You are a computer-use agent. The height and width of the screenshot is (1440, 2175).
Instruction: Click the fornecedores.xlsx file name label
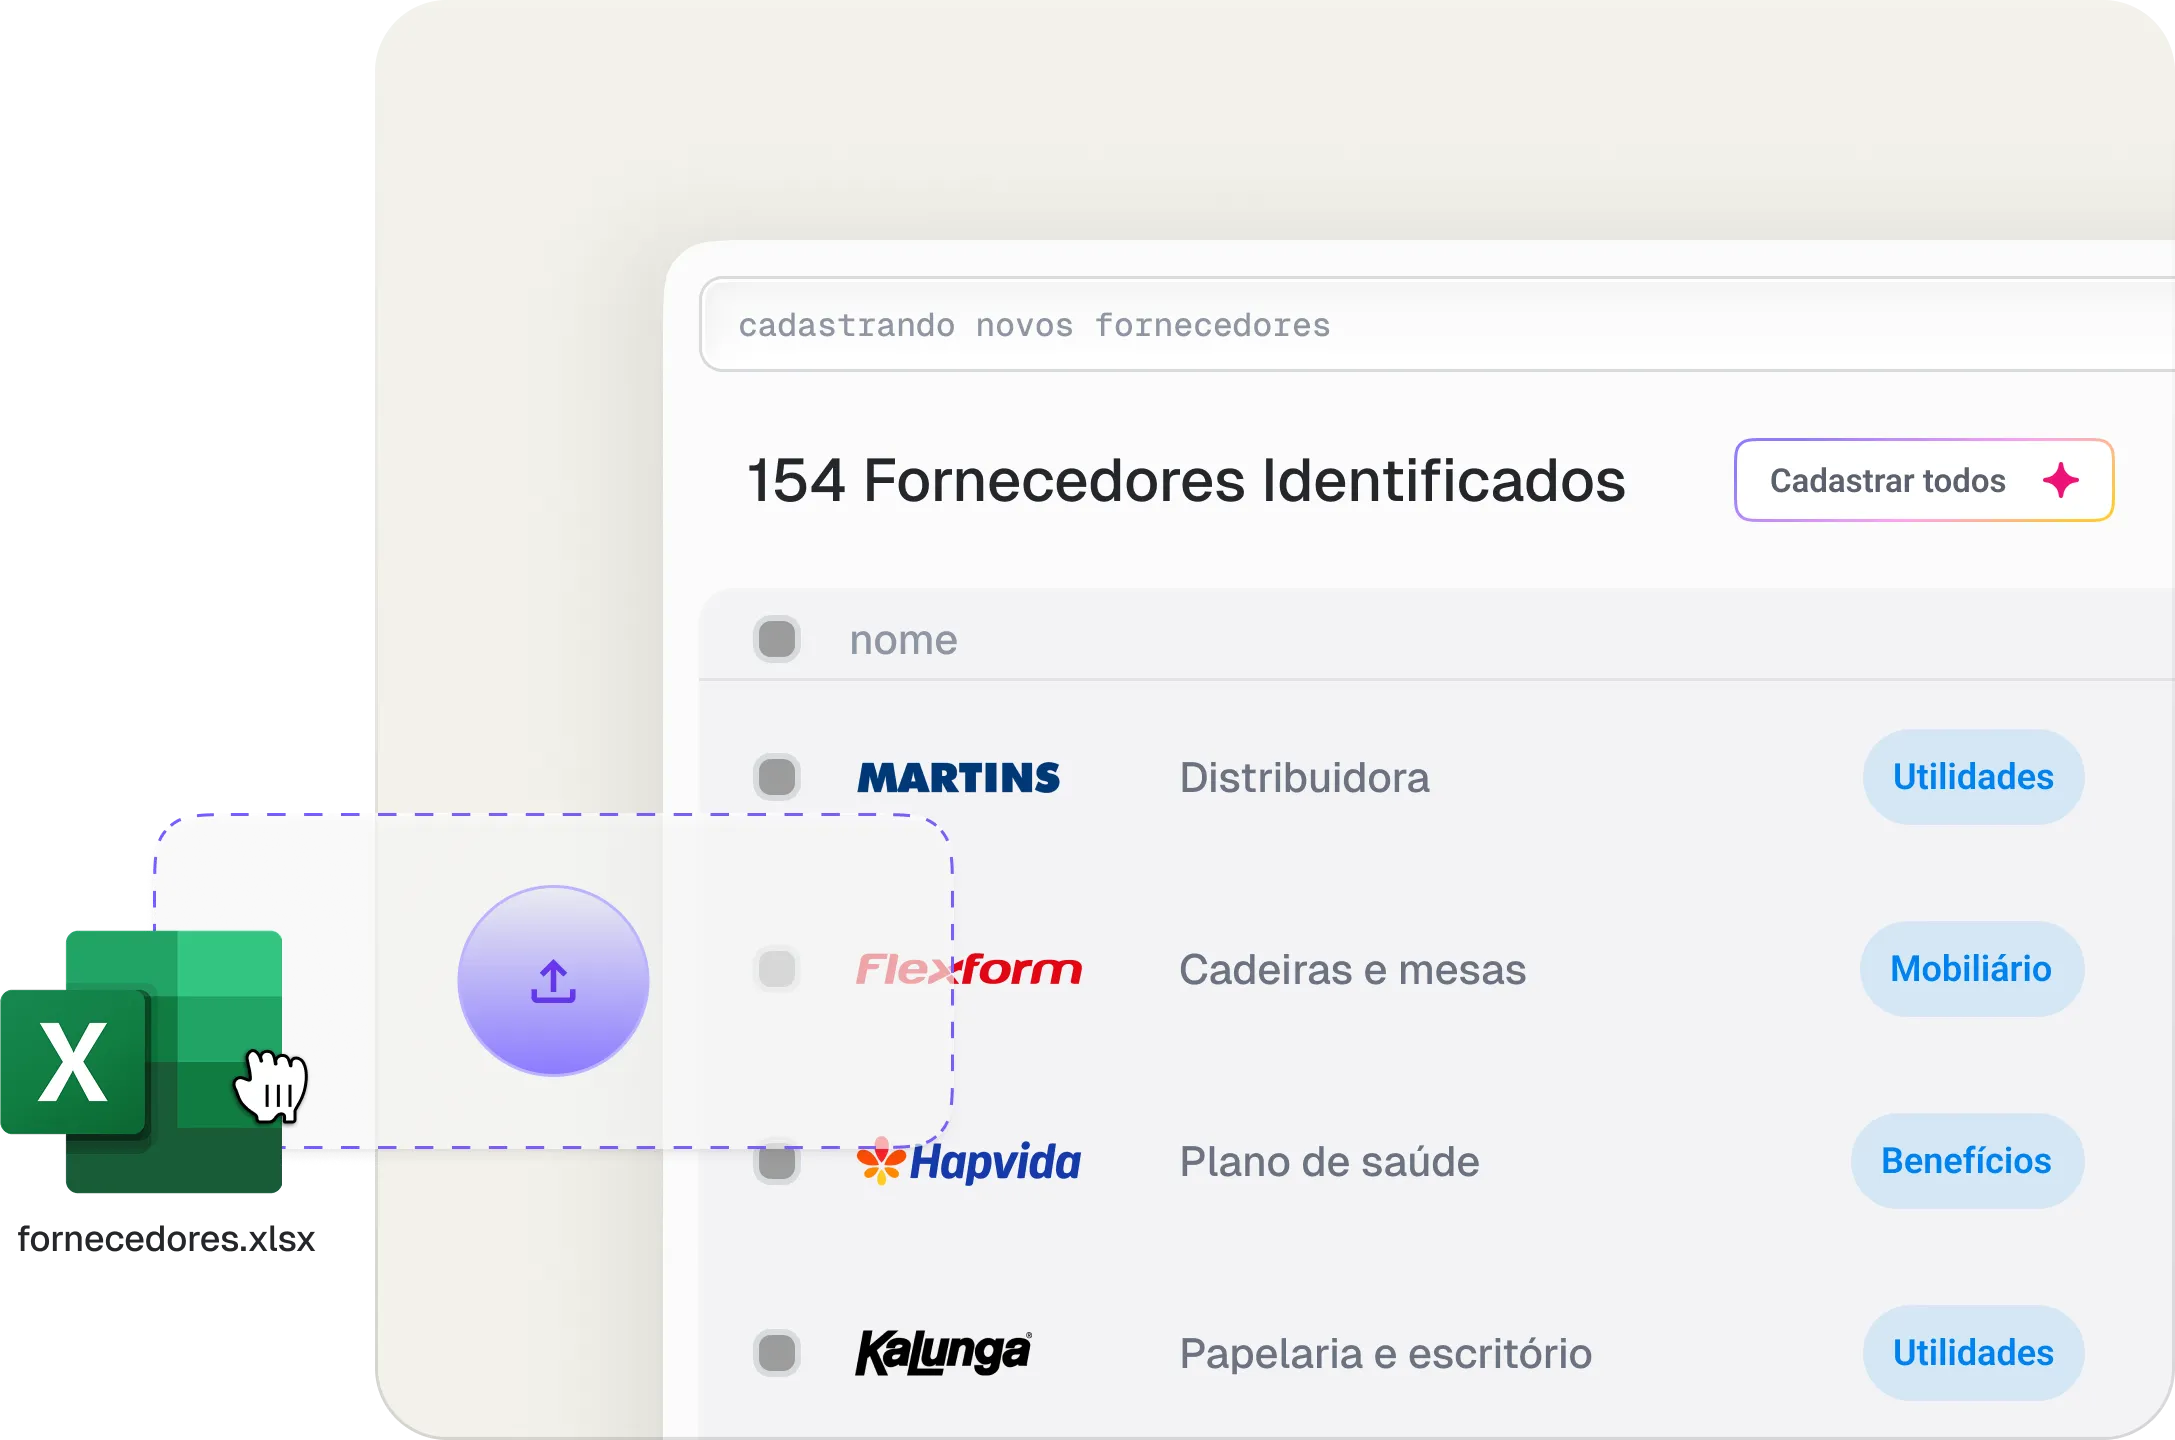(166, 1239)
